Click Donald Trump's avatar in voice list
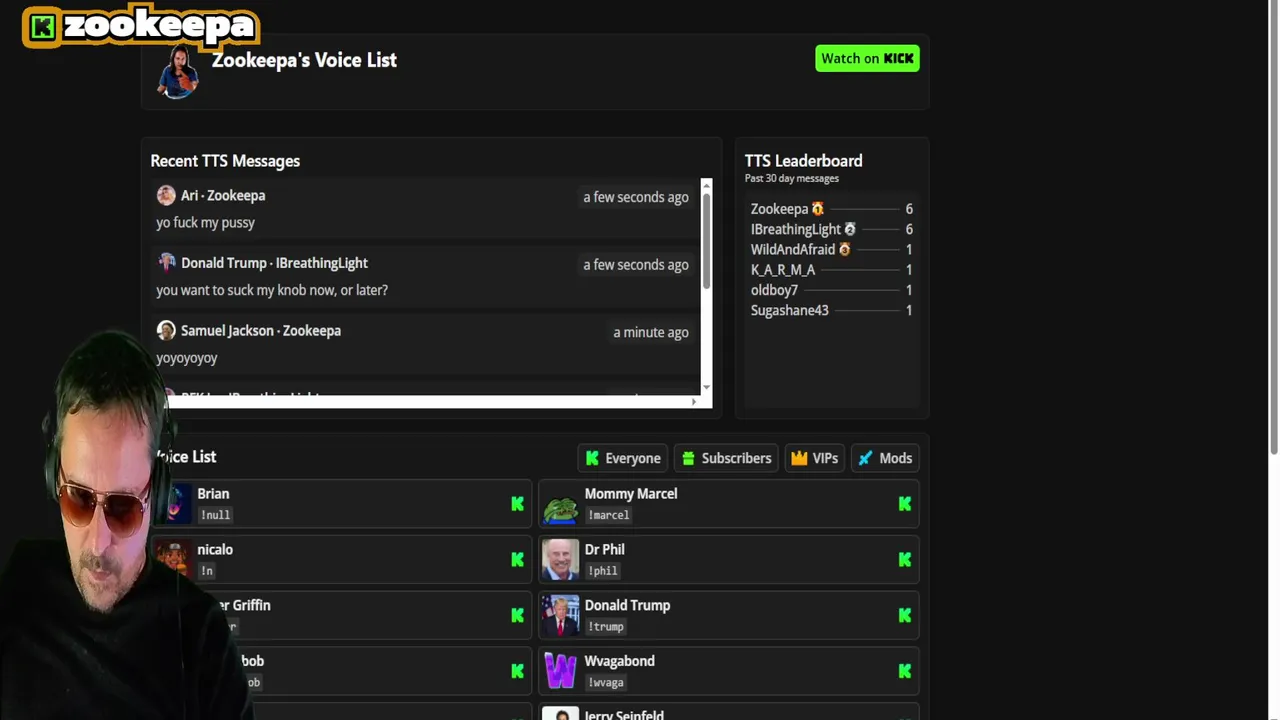 pyautogui.click(x=560, y=616)
